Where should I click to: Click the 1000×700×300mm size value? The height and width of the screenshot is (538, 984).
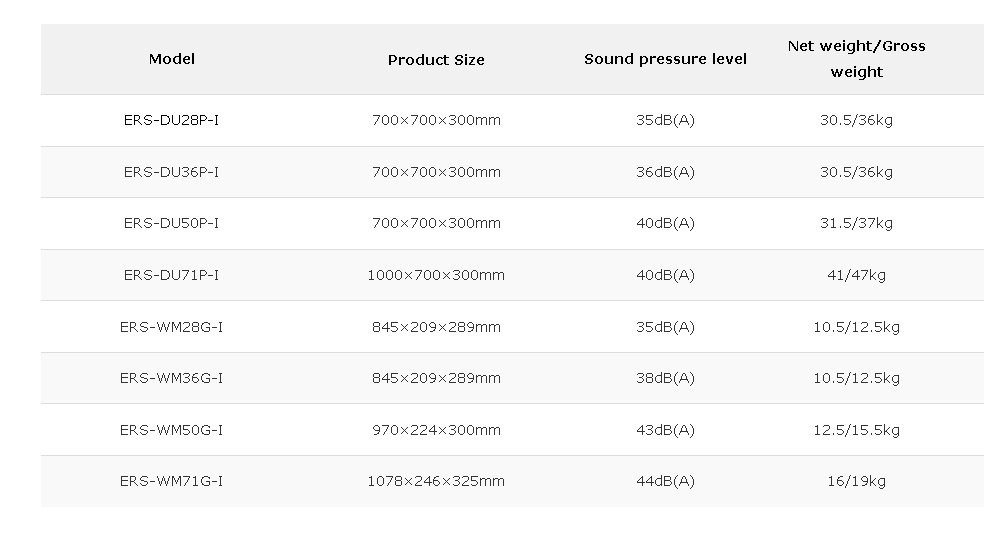tap(436, 275)
